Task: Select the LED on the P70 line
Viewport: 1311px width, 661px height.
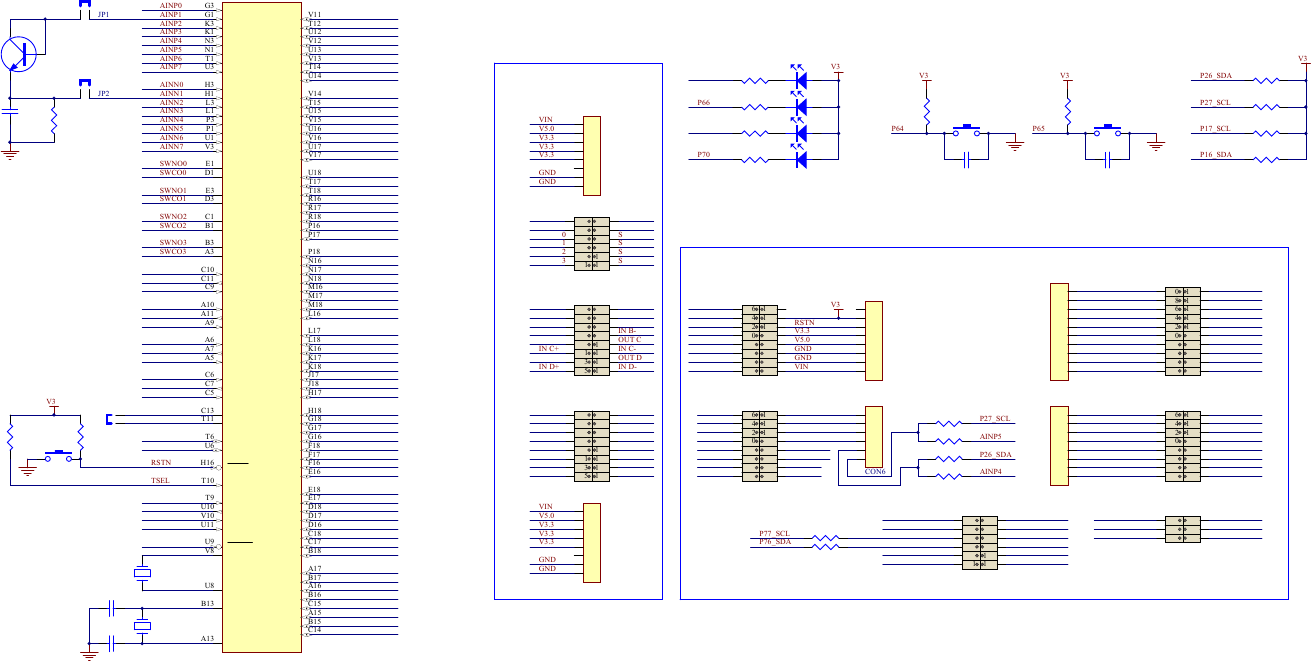Action: click(799, 158)
